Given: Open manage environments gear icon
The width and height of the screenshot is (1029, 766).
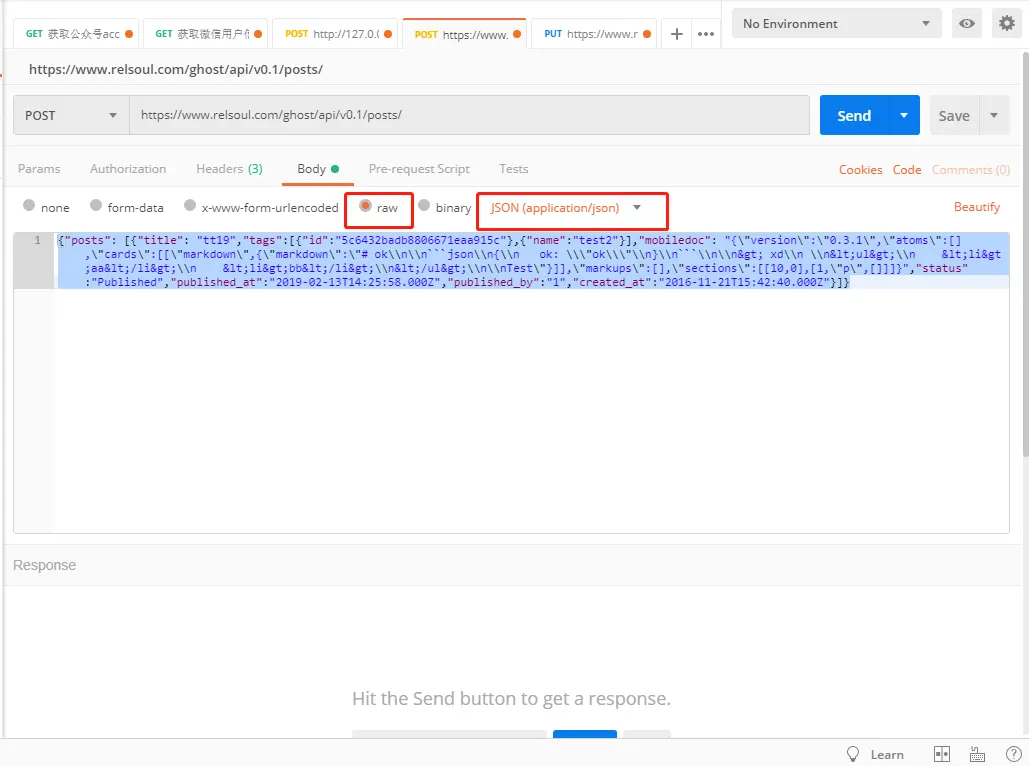Looking at the screenshot, I should coord(1007,24).
